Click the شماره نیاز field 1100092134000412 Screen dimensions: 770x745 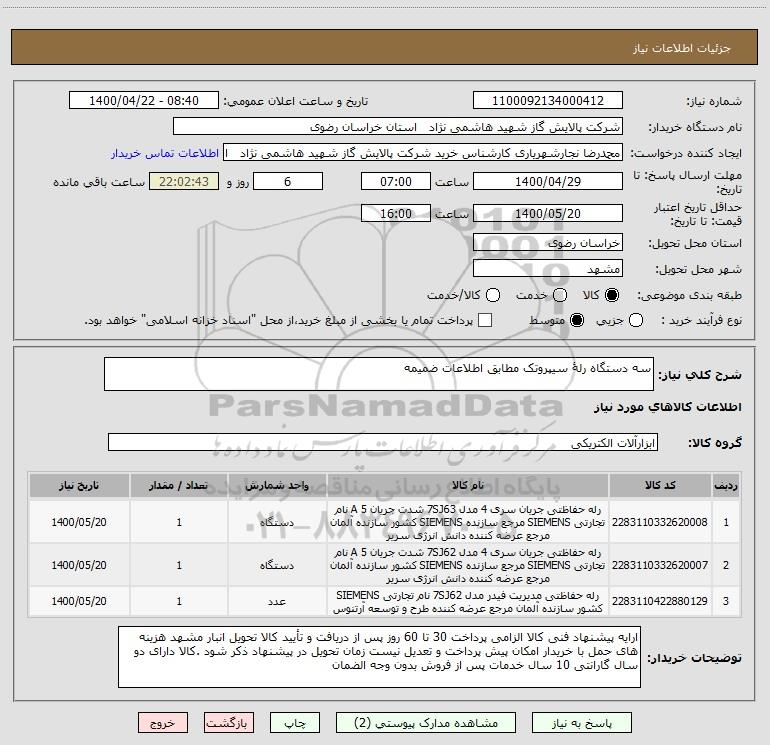(548, 100)
